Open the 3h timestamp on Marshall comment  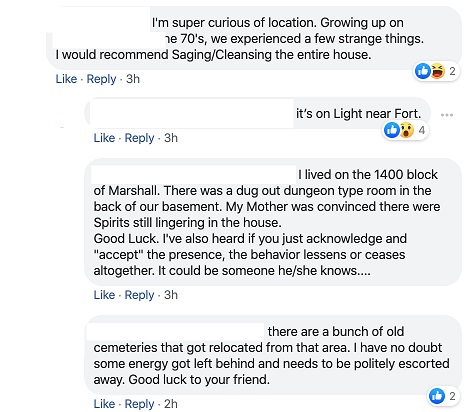171,295
